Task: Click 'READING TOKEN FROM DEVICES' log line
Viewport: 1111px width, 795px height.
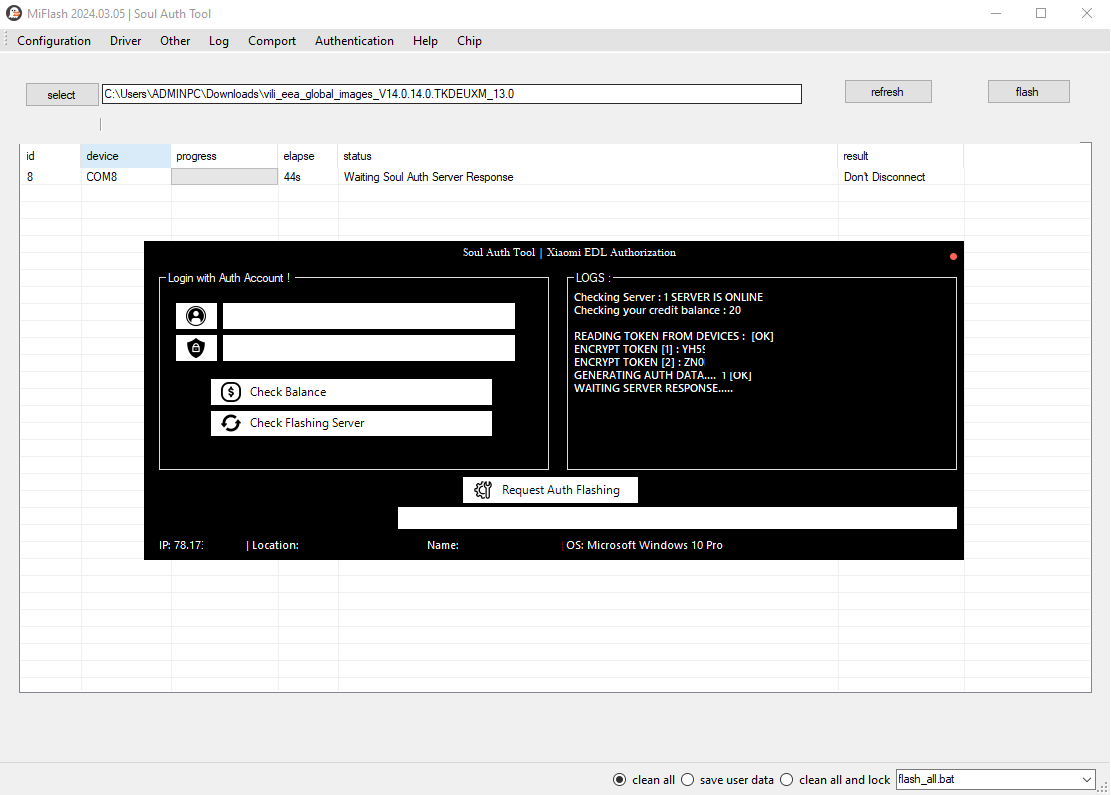Action: pyautogui.click(x=674, y=336)
